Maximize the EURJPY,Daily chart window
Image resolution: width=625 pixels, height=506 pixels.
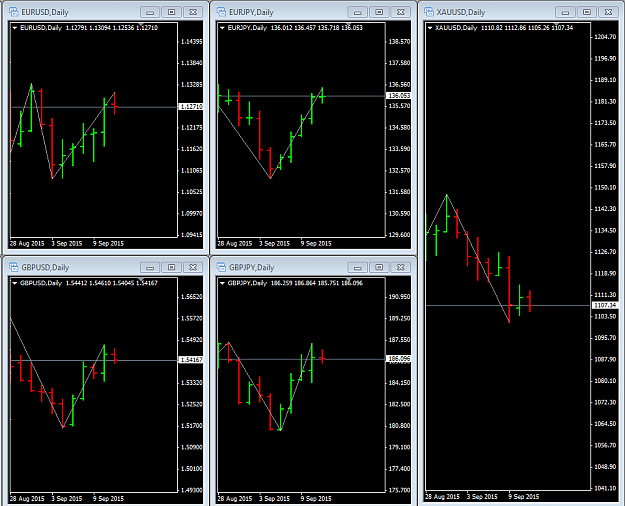pos(379,12)
